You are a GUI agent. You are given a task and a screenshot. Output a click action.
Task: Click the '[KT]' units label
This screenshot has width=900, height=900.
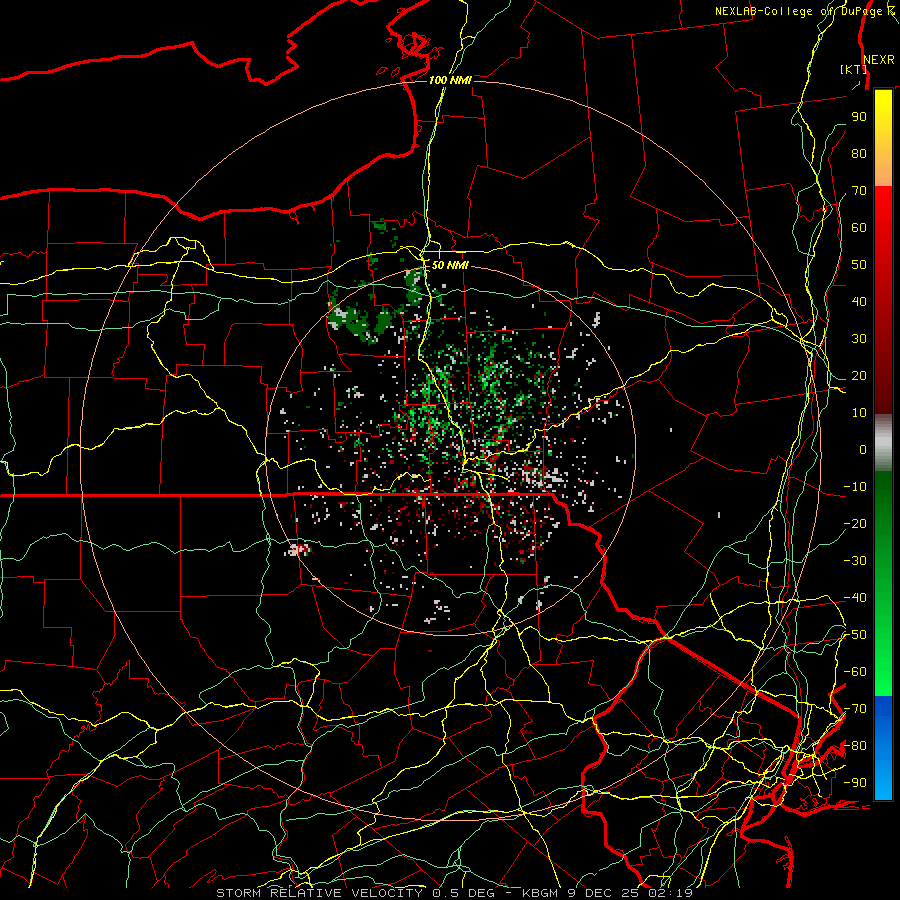pos(854,69)
